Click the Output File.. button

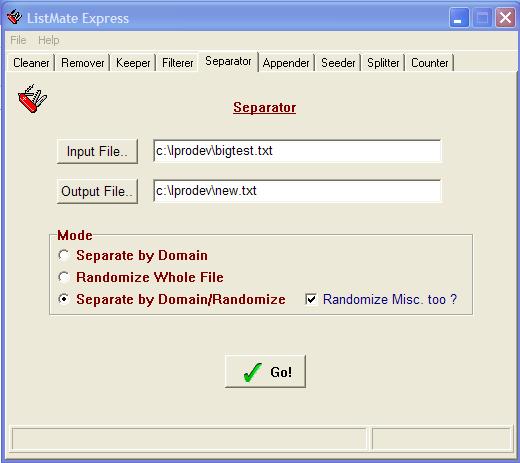[x=97, y=191]
